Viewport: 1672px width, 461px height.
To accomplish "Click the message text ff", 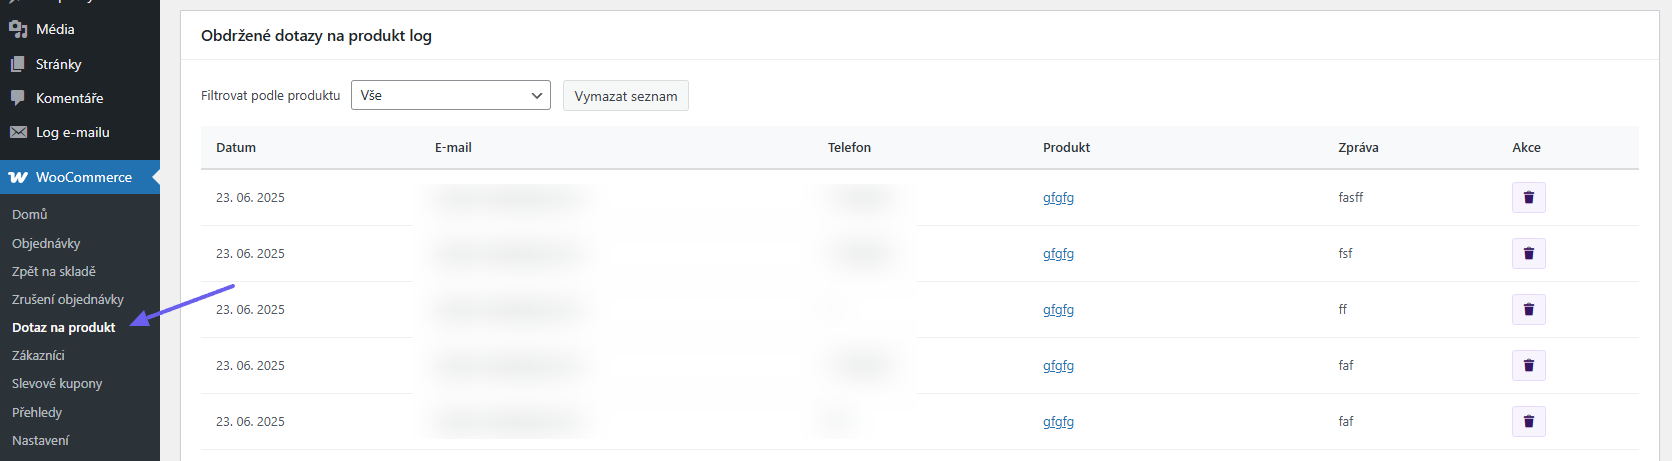I will (1342, 309).
